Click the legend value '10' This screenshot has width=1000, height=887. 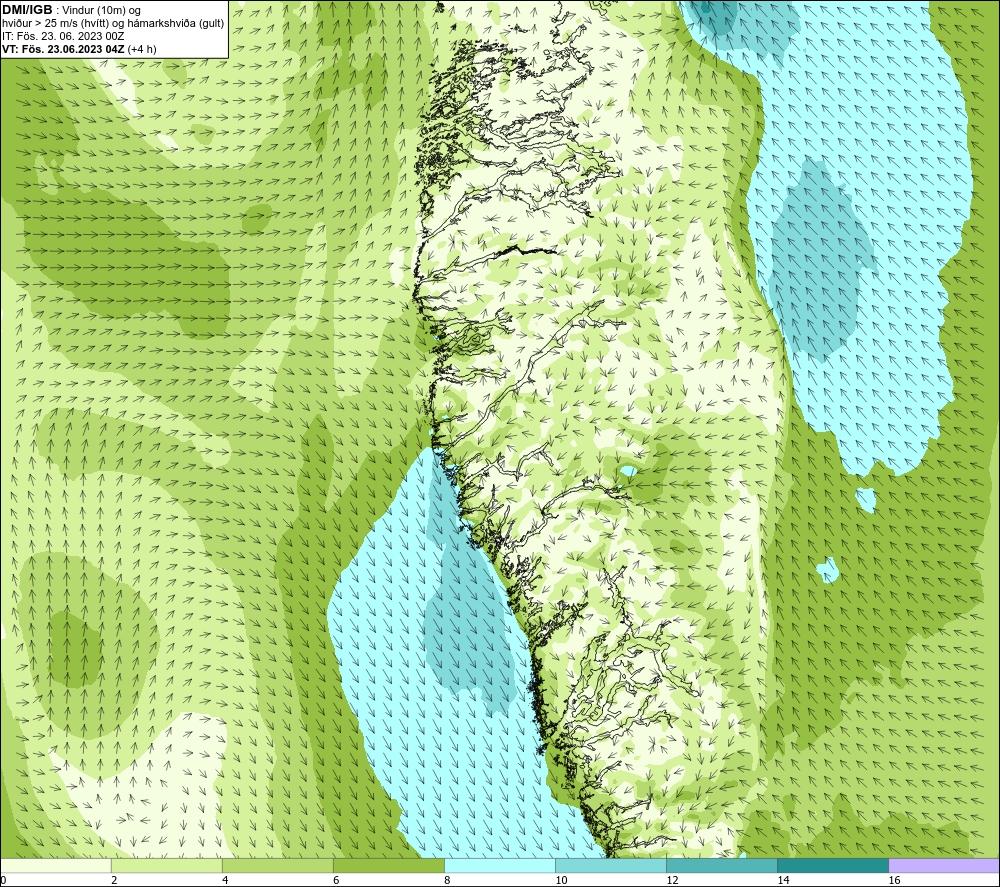(x=561, y=880)
